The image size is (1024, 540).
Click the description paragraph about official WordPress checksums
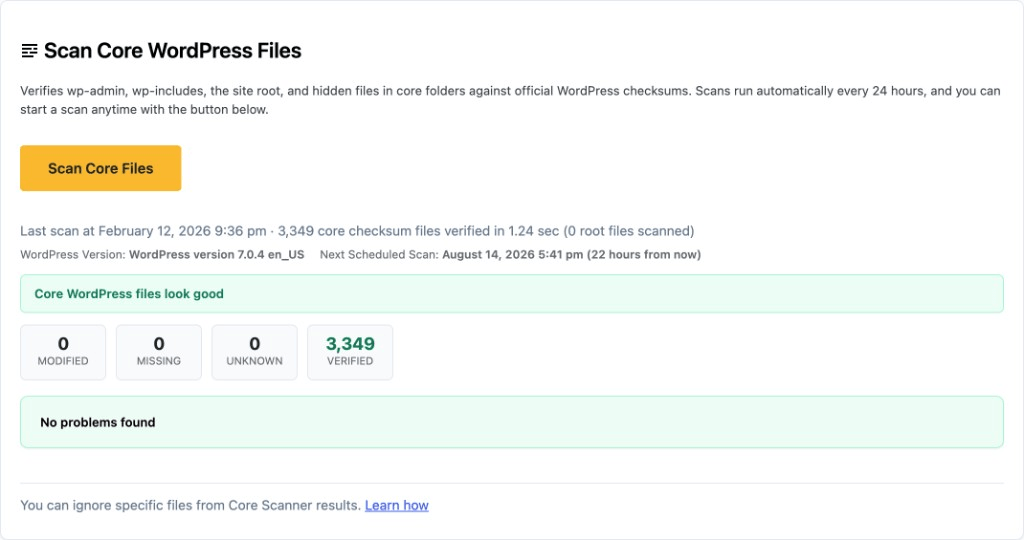pos(510,100)
